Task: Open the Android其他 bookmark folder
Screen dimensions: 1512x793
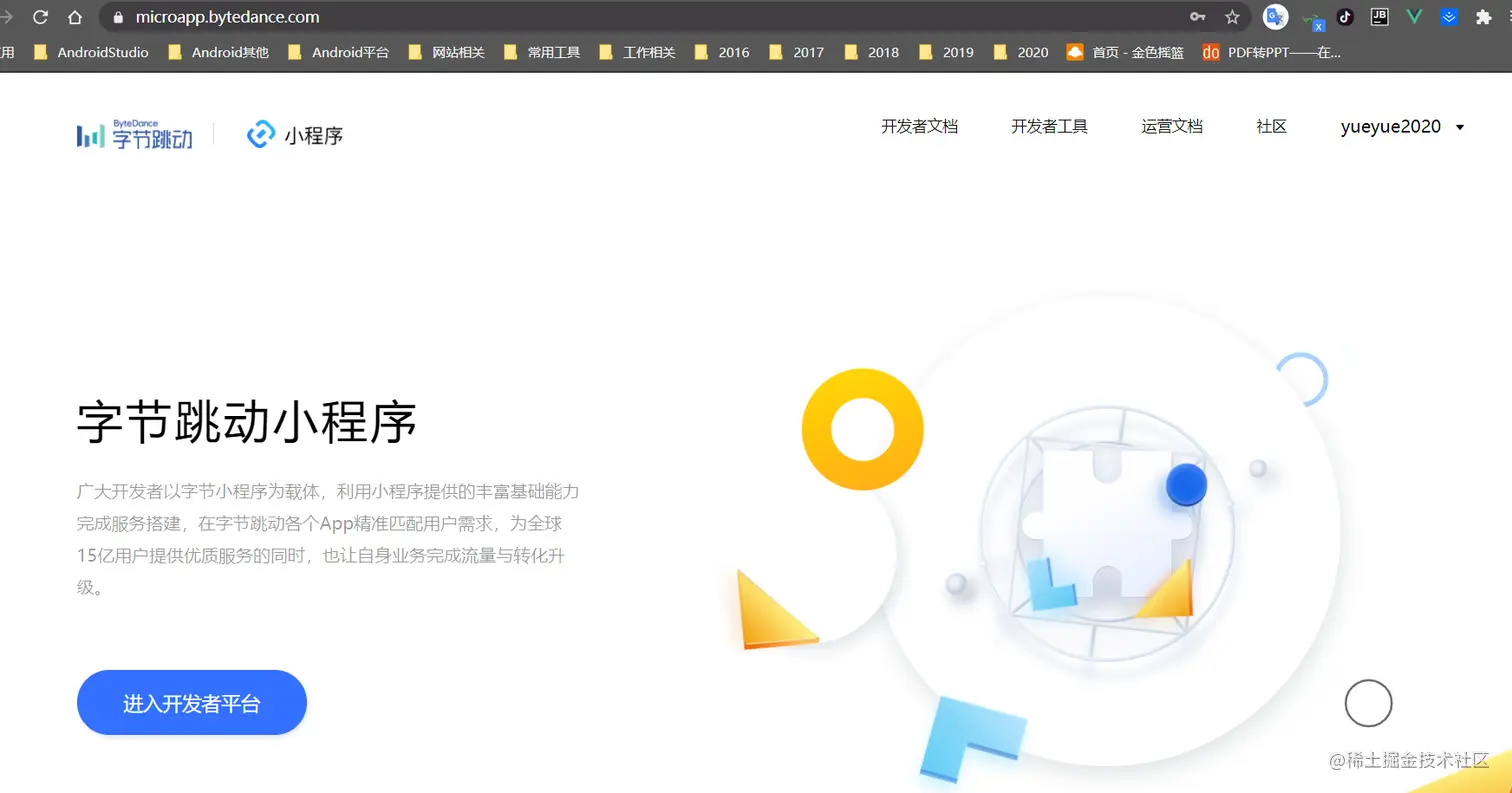Action: [x=219, y=52]
